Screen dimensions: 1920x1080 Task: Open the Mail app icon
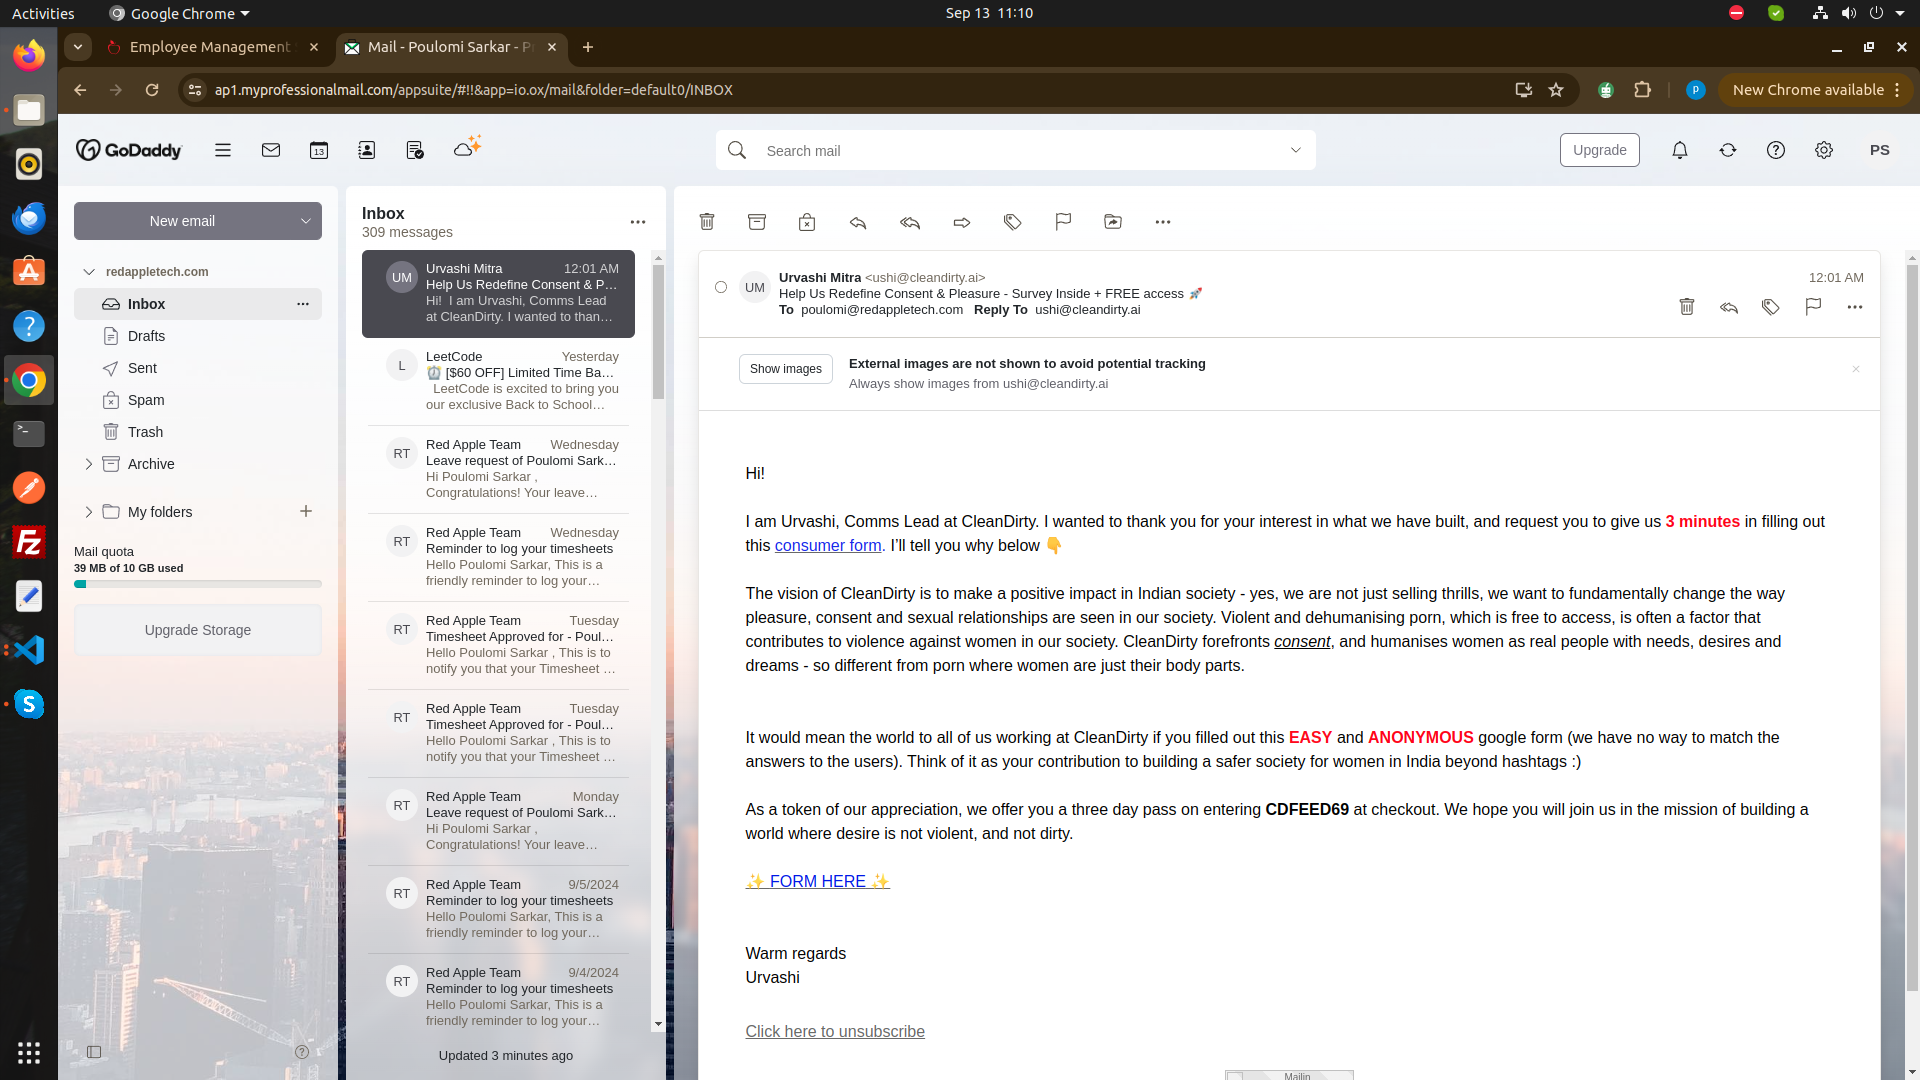(x=271, y=150)
